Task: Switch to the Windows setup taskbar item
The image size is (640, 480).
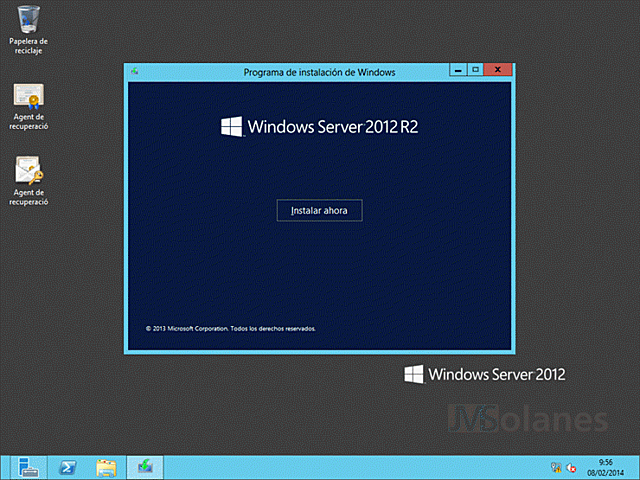Action: tap(145, 467)
